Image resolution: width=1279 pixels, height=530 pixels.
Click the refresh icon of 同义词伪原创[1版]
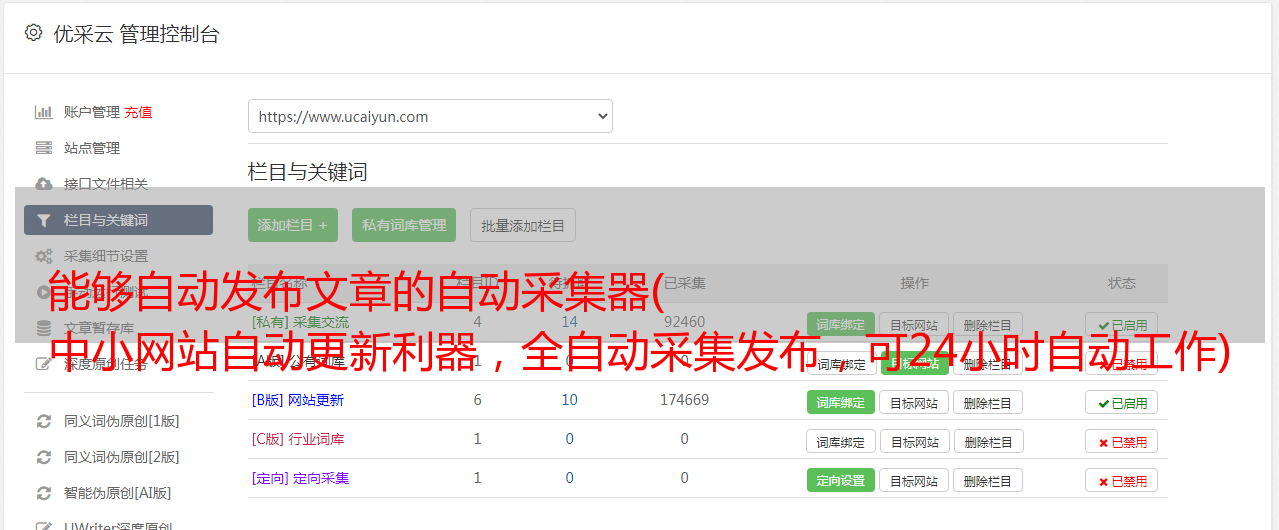click(x=43, y=421)
